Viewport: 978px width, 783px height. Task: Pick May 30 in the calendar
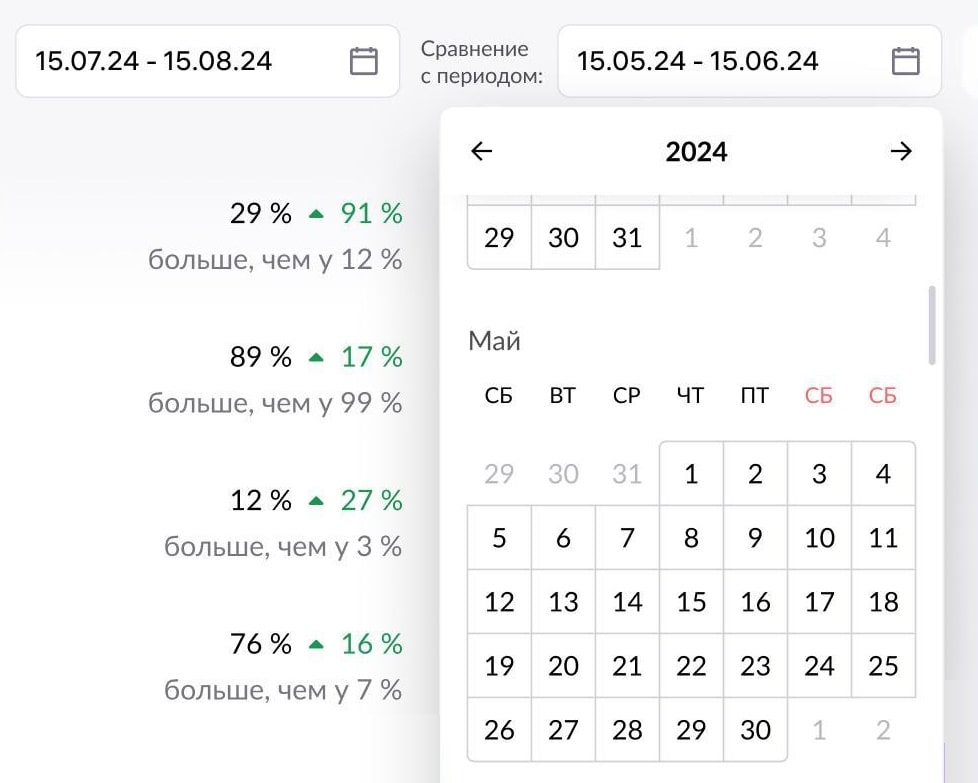click(x=755, y=730)
